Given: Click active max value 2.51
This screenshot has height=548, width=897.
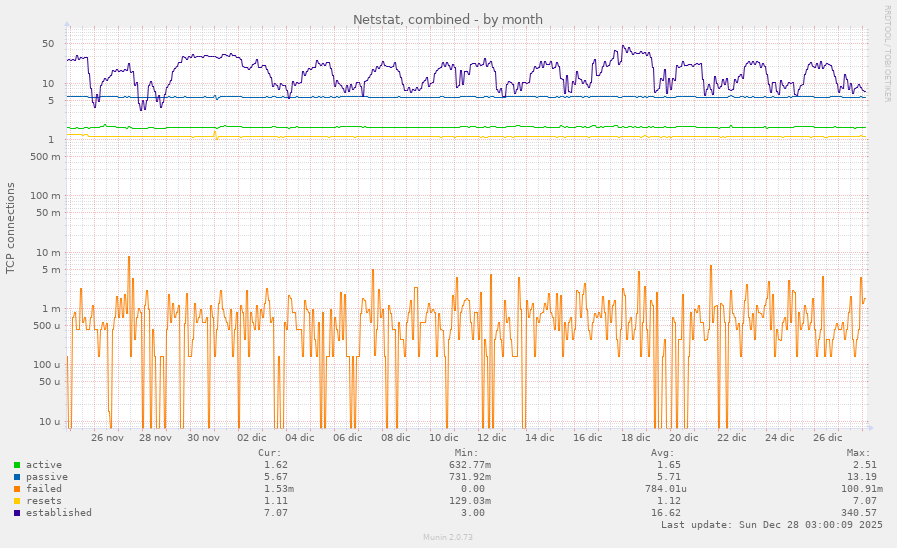Looking at the screenshot, I should pos(865,465).
